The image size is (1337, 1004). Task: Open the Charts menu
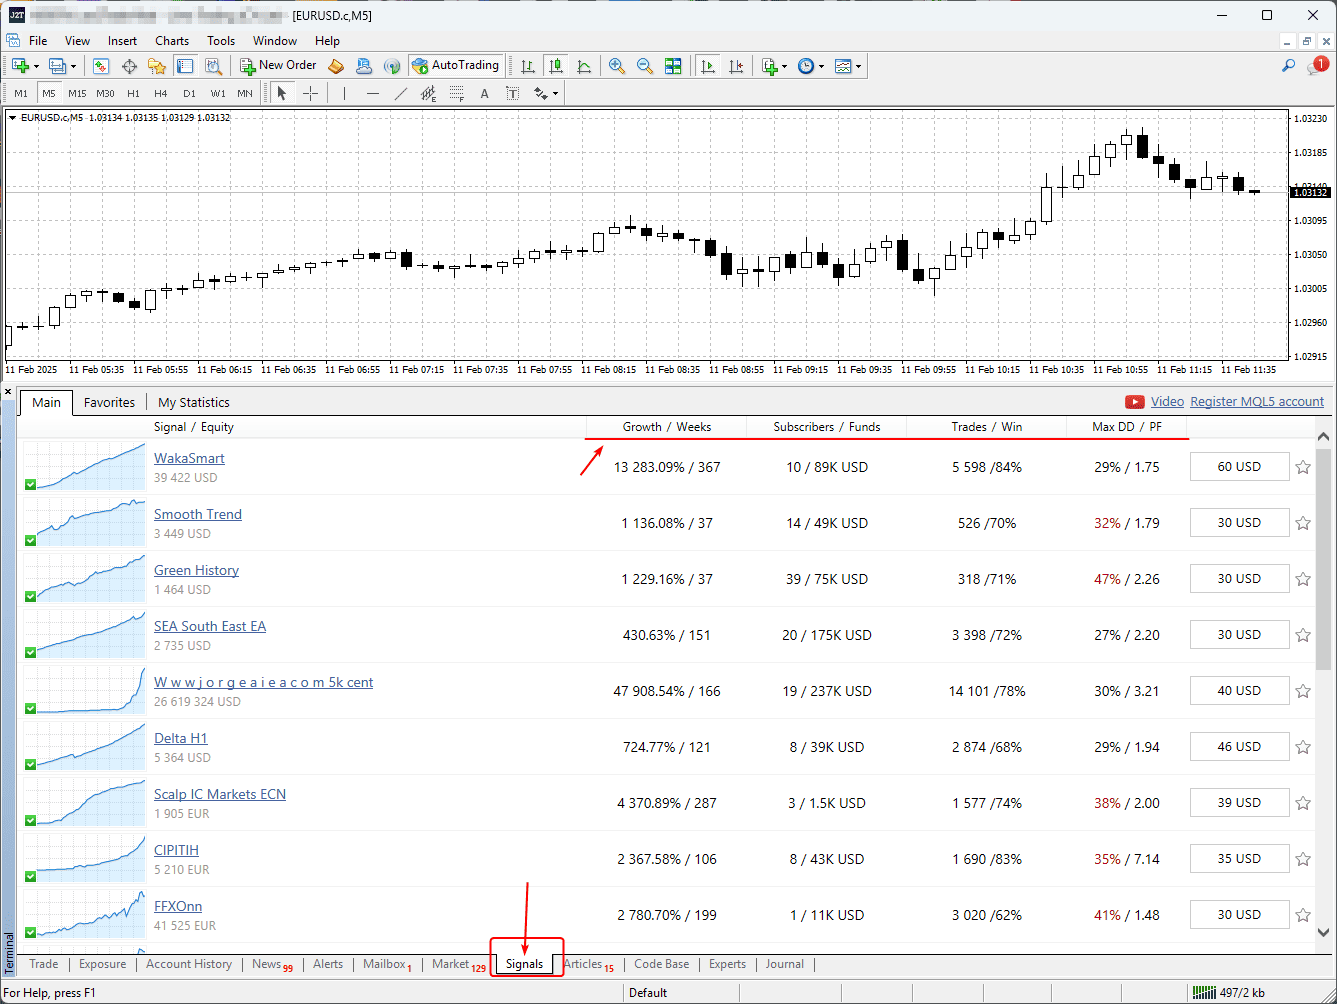pos(172,41)
